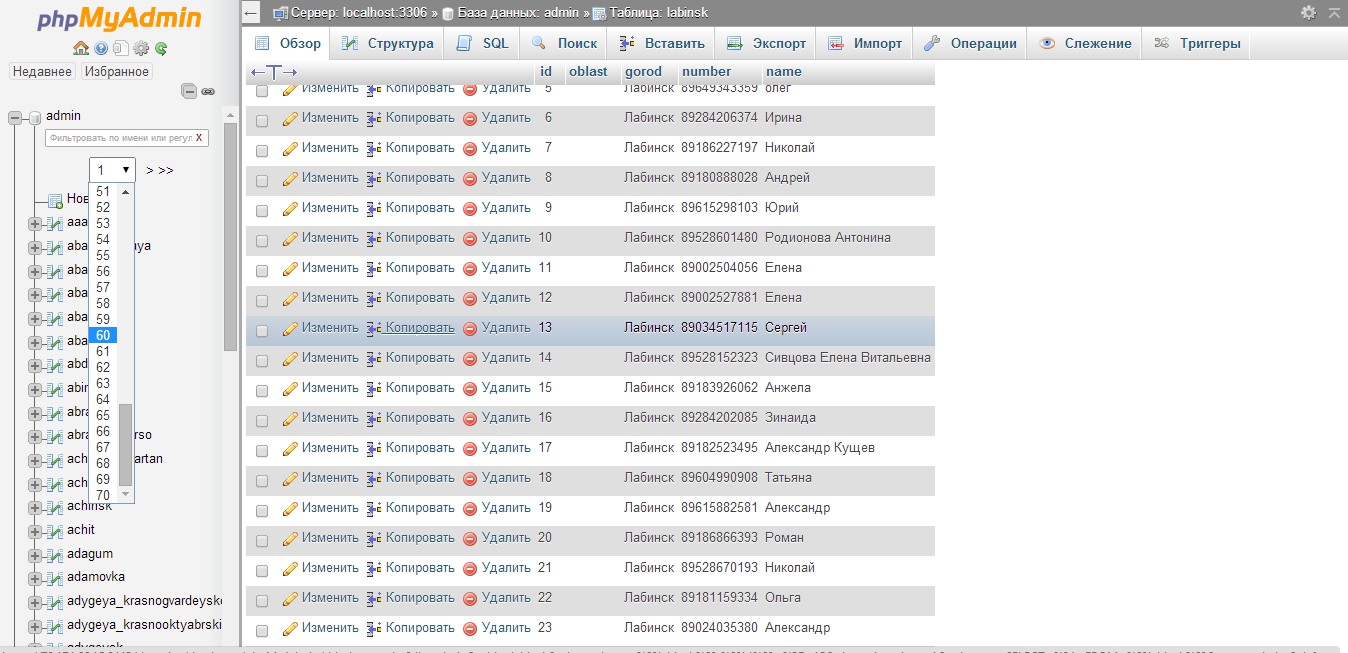1348x653 pixels.
Task: Expand the adygeya_krasnooktyabrski table node
Action: coord(35,625)
